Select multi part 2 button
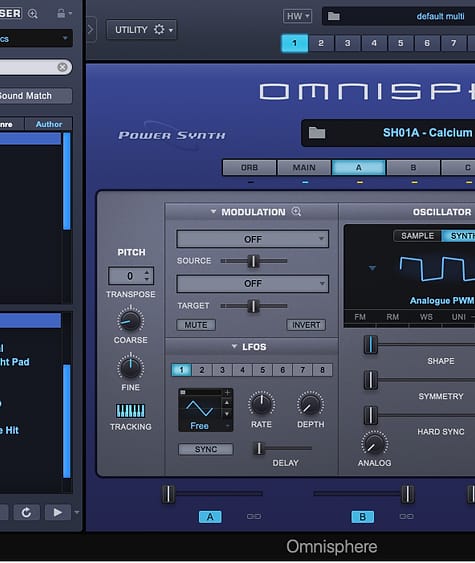 [x=321, y=43]
